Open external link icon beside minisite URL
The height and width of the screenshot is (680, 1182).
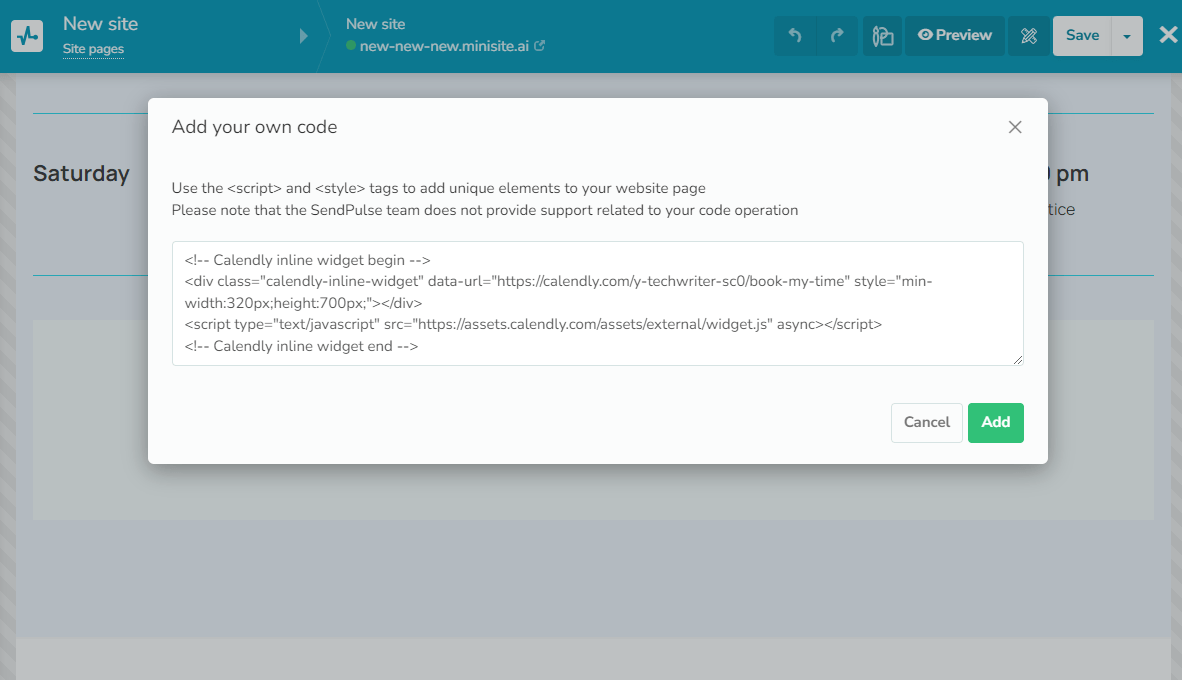pos(540,46)
